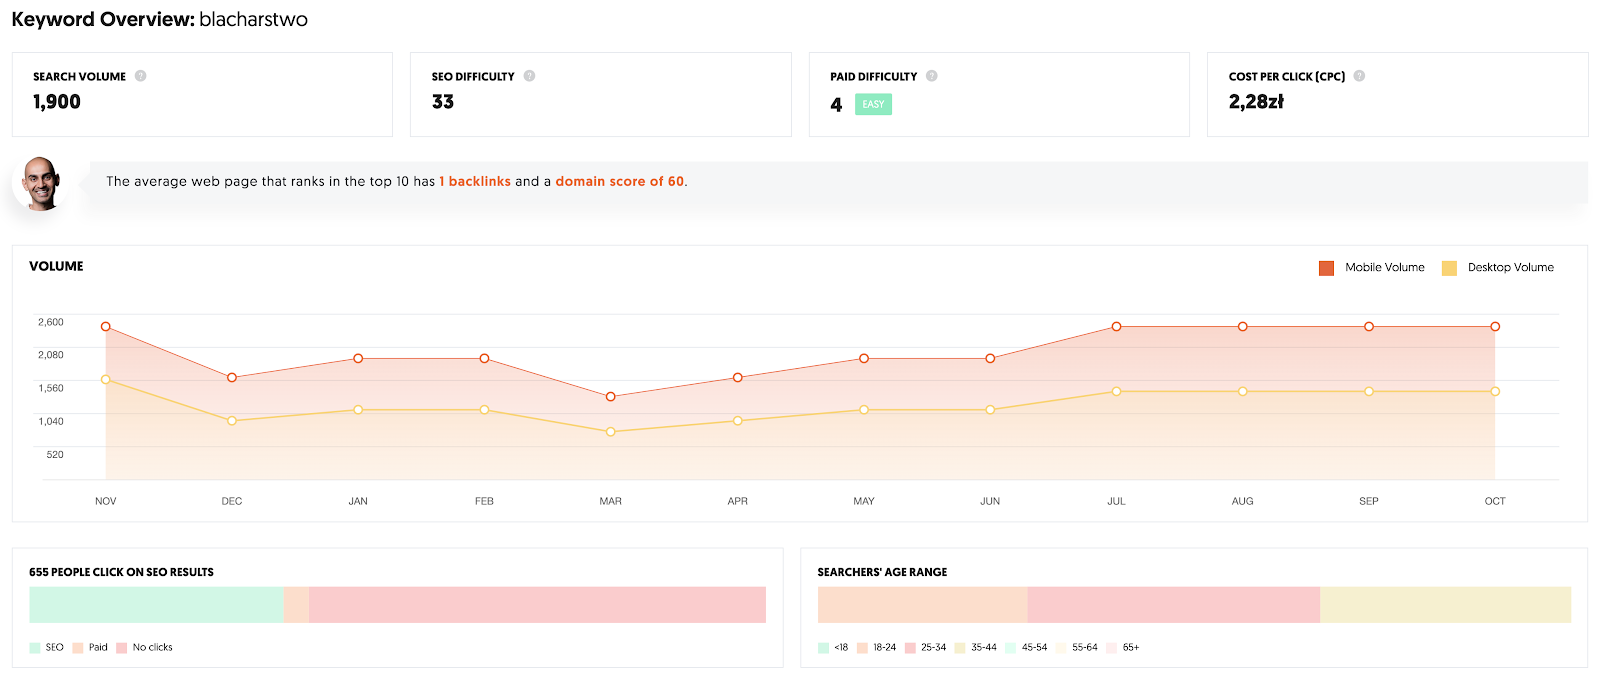
Task: Click the 18-24 age legend swatch
Action: [x=862, y=648]
